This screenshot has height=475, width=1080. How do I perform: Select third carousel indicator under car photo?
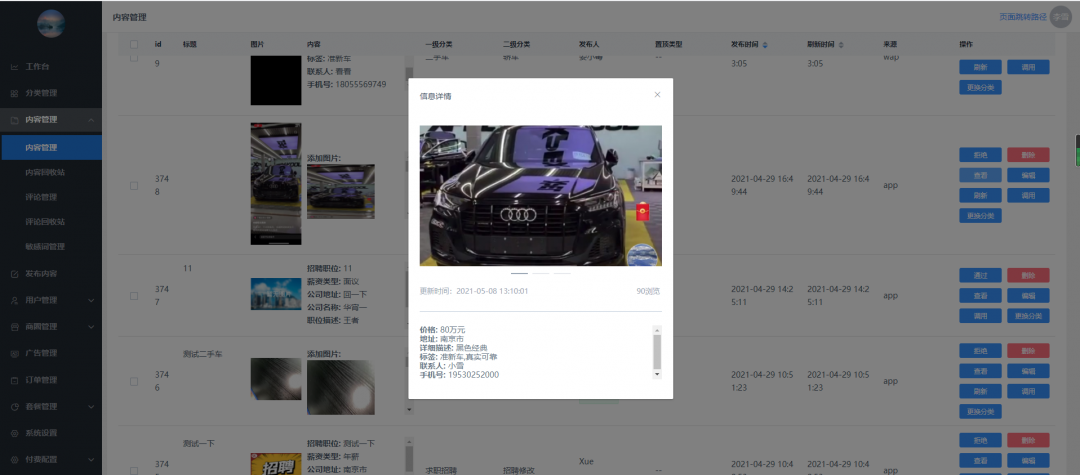562,273
